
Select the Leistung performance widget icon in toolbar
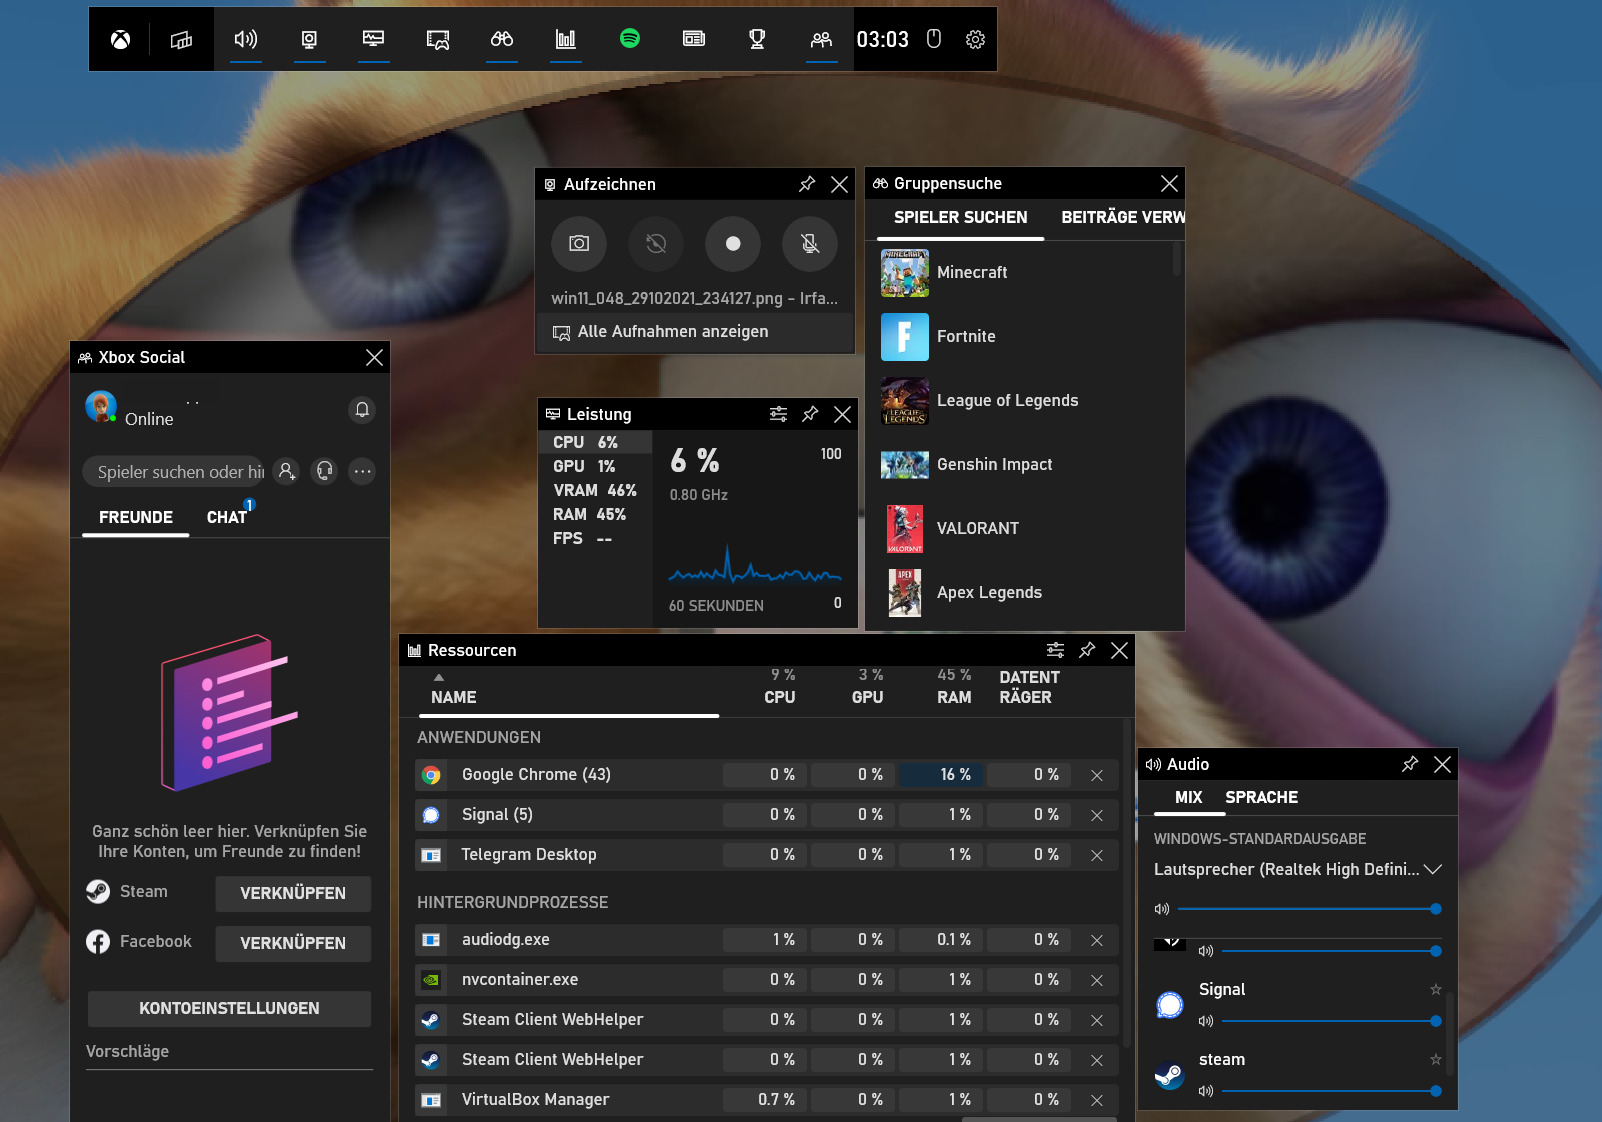coord(373,39)
